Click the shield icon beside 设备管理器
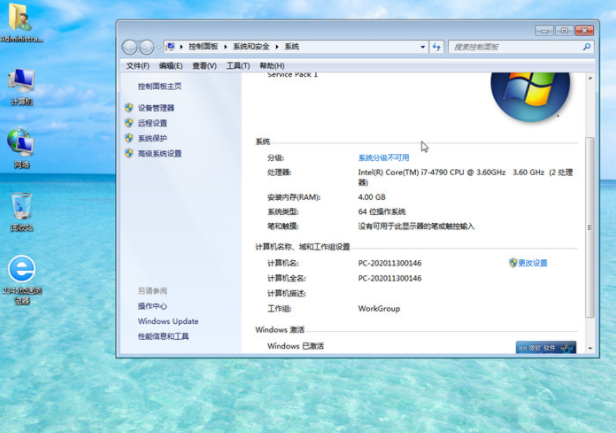Viewport: 616px width, 433px height. [129, 107]
